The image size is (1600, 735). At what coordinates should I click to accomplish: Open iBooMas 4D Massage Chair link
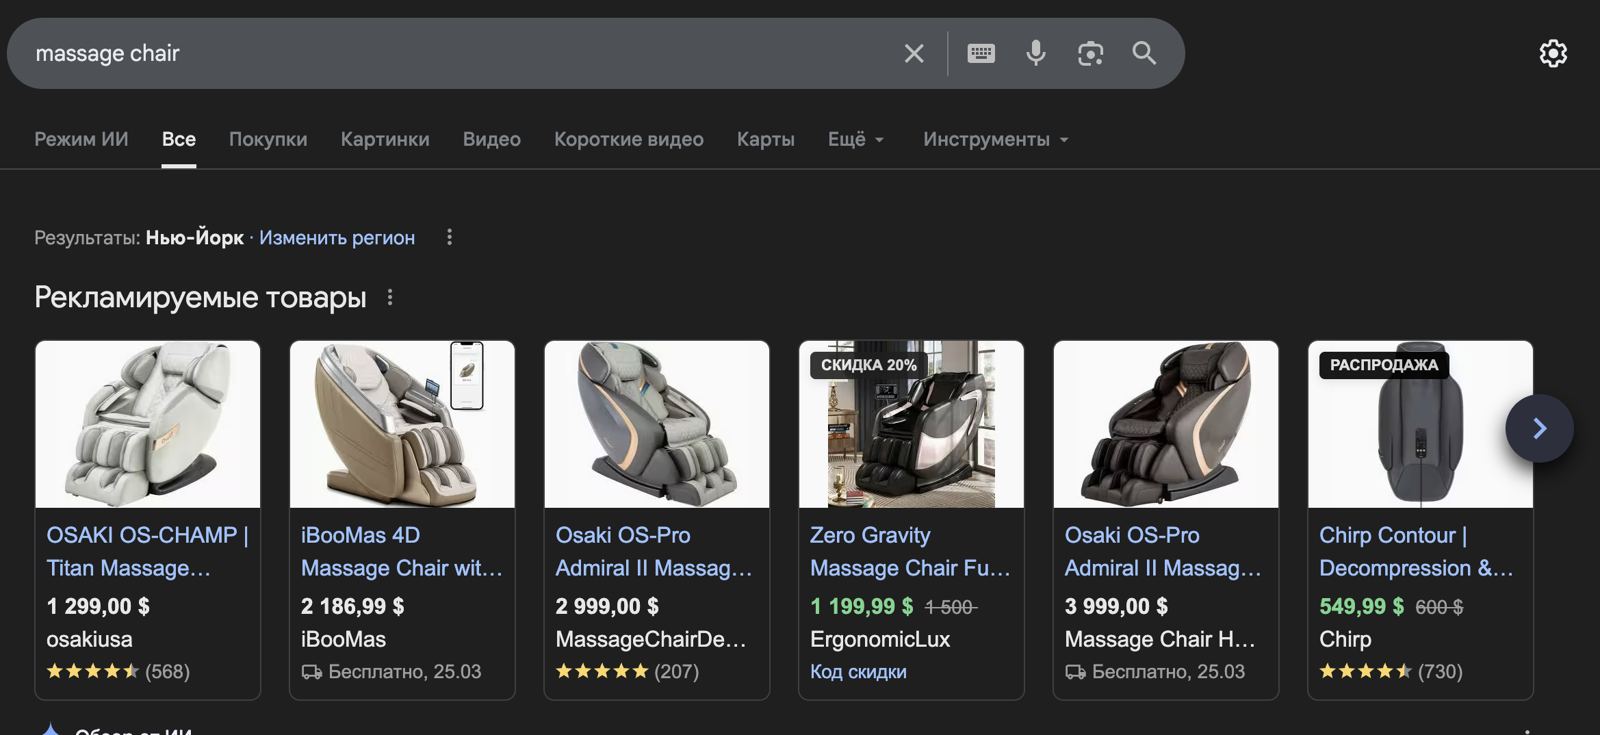coord(402,551)
